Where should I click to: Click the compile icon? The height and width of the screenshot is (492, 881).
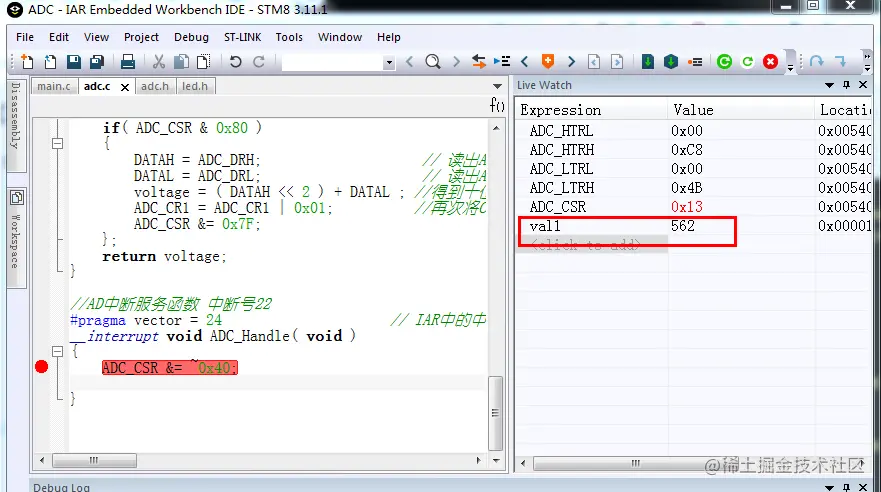(x=648, y=61)
